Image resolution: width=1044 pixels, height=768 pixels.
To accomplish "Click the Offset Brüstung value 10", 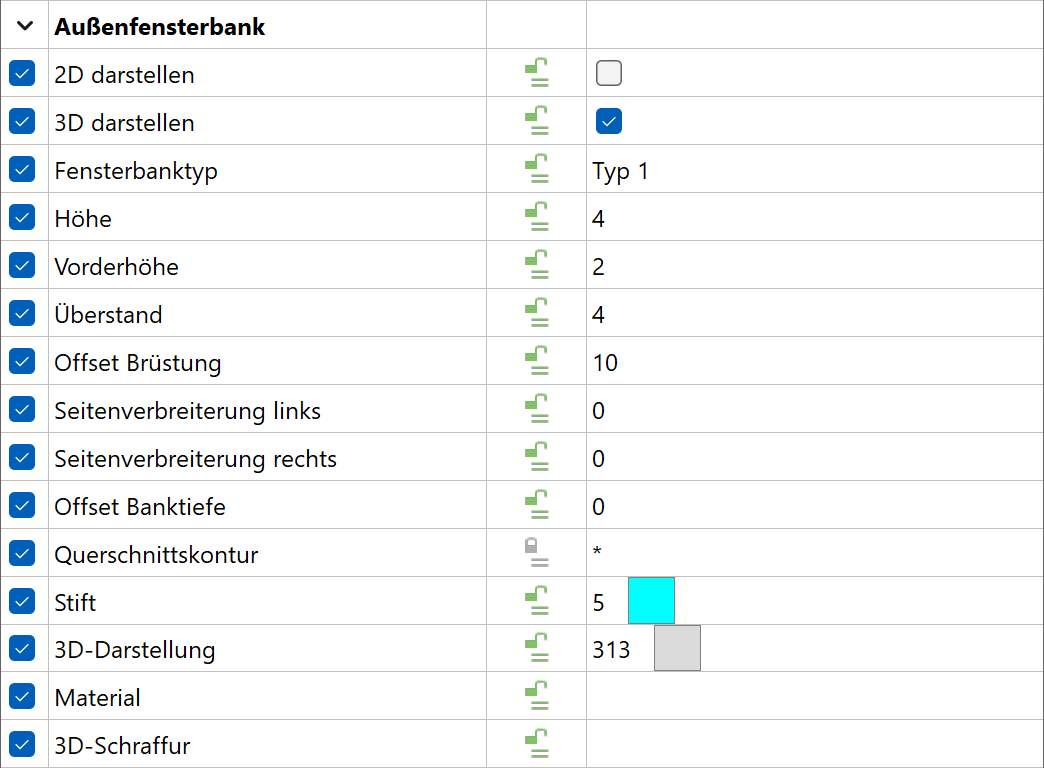I will (605, 363).
